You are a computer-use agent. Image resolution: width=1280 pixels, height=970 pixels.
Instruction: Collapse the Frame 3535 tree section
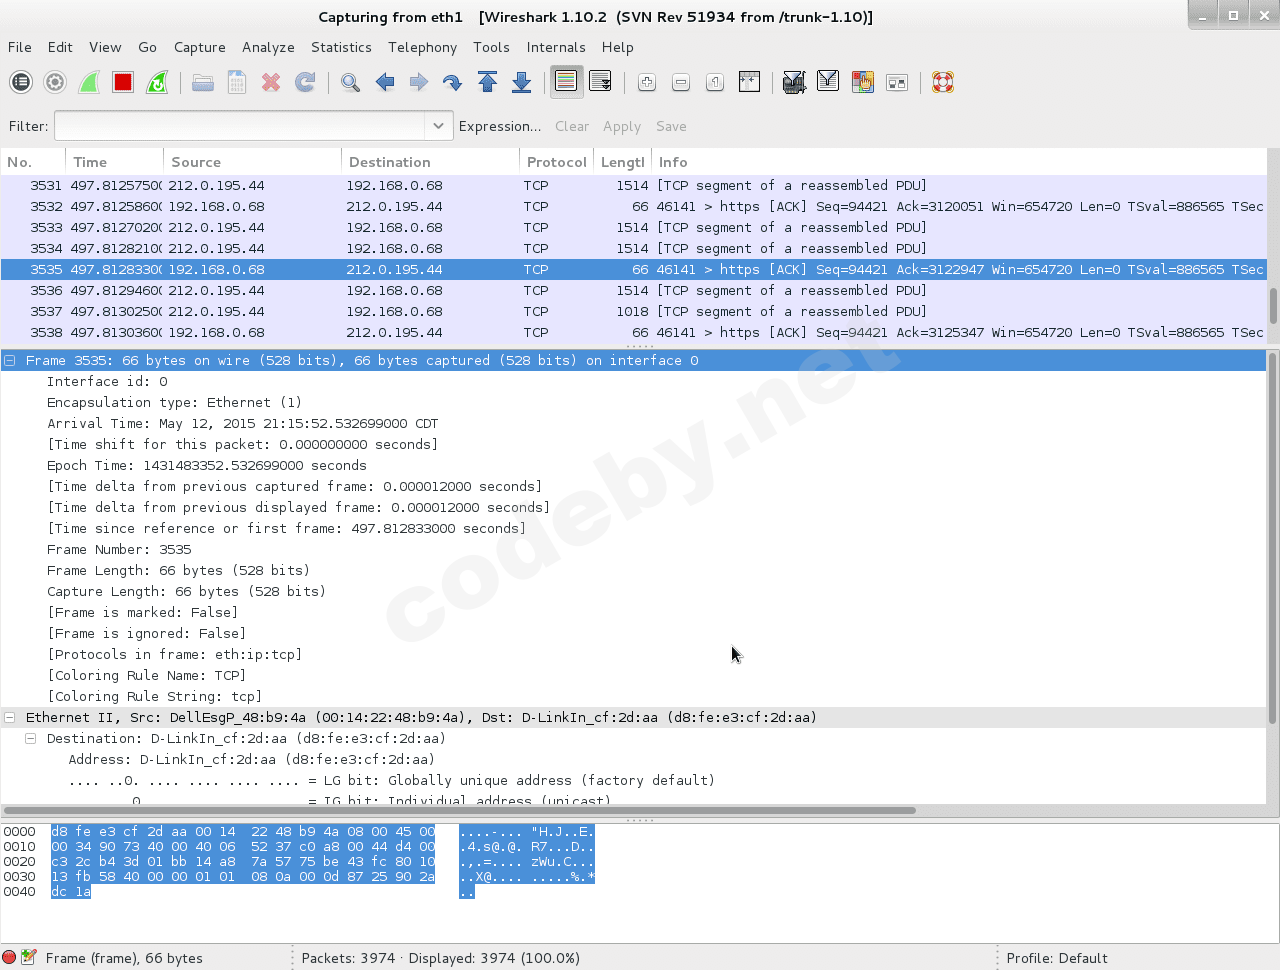click(x=10, y=360)
